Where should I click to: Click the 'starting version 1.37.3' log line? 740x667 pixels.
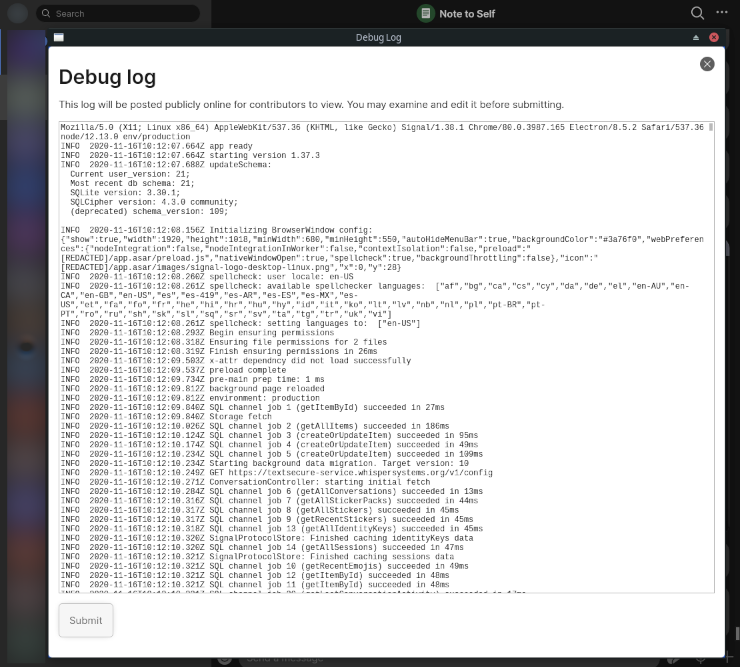coord(190,155)
